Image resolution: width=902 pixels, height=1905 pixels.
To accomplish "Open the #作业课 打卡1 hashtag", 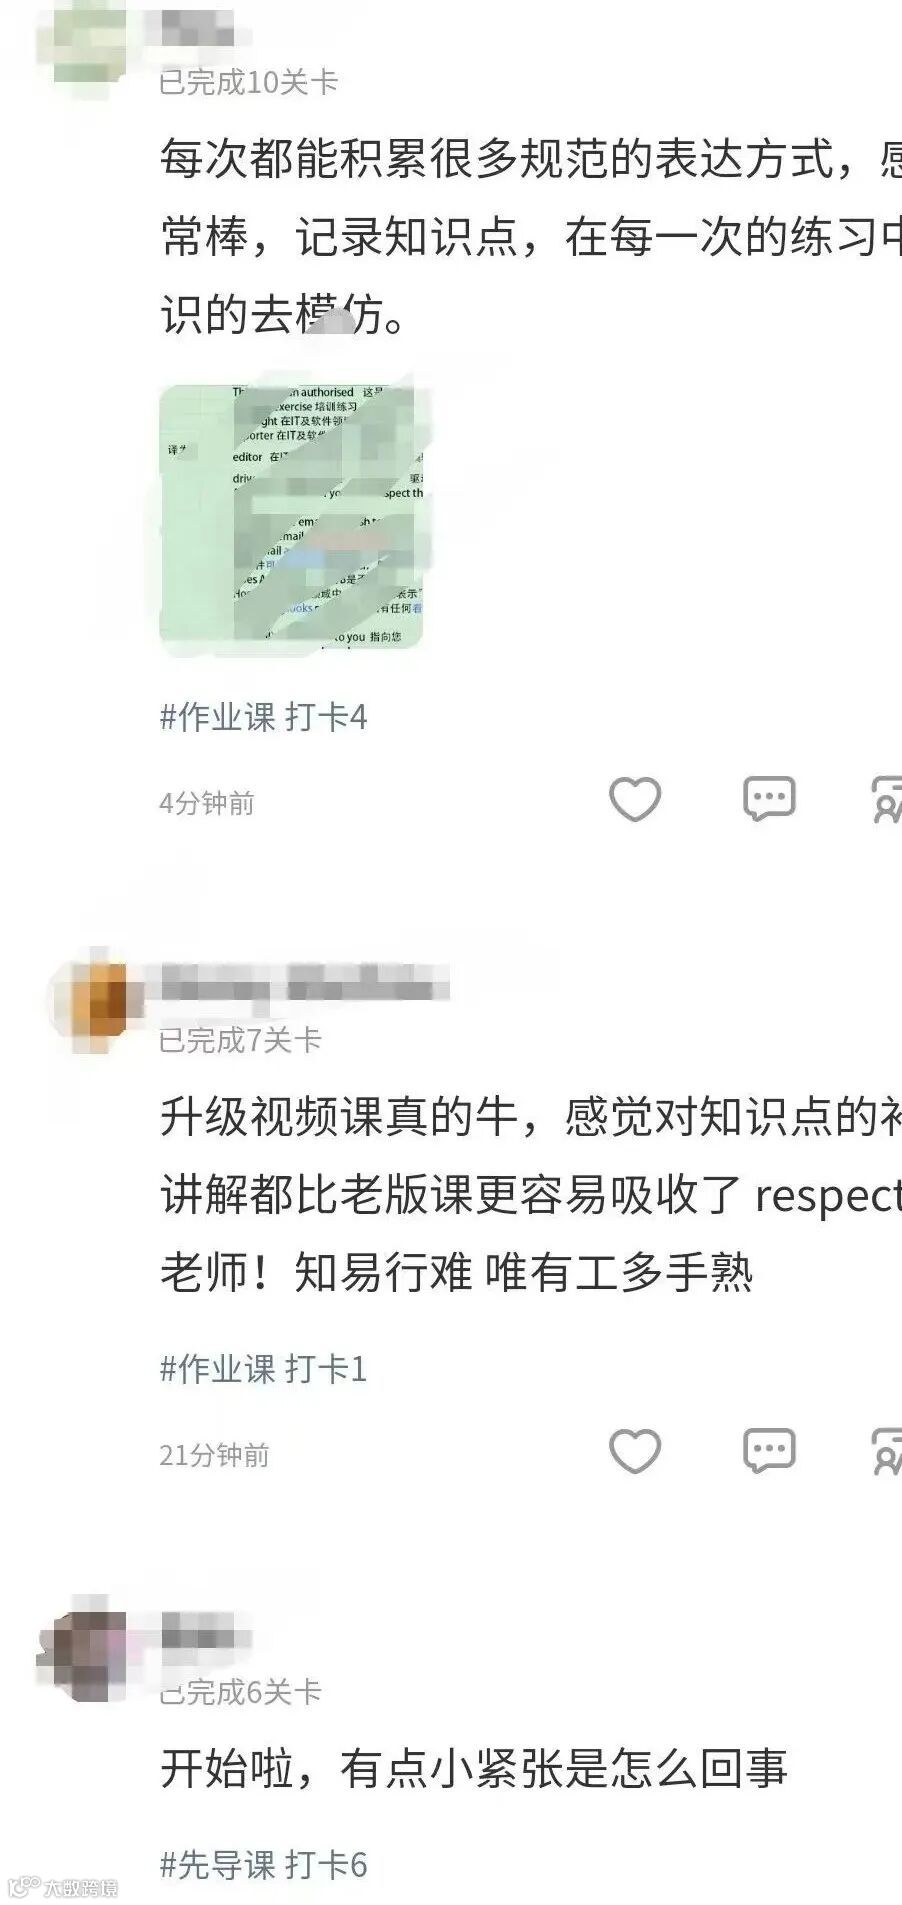I will point(264,1369).
